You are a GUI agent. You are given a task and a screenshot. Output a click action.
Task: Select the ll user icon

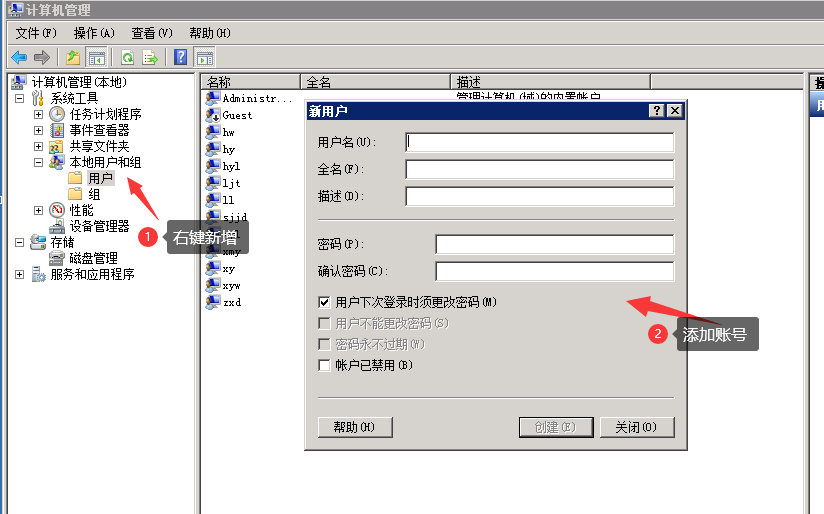click(213, 200)
